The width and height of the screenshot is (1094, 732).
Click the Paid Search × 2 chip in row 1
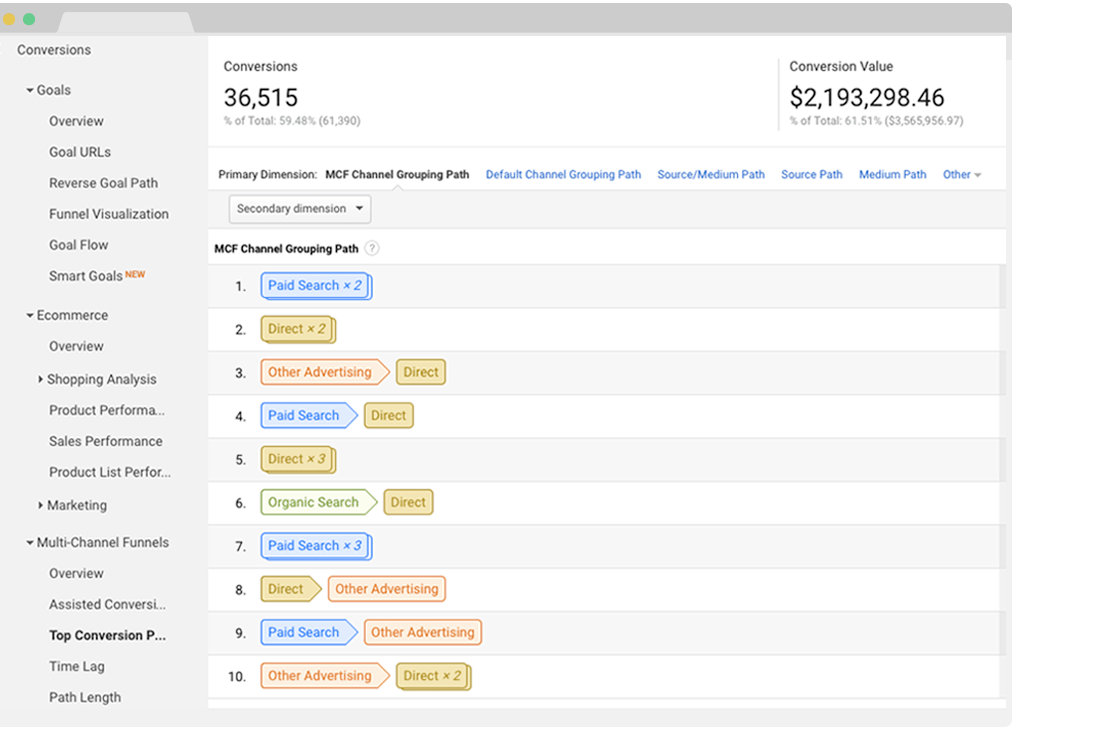point(315,286)
